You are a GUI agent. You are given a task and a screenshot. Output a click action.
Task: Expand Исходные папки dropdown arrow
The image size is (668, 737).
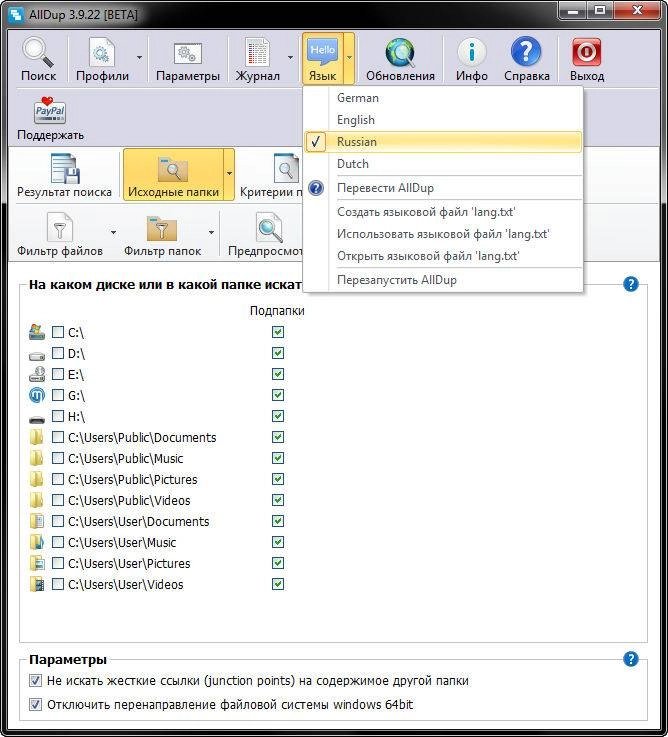click(x=229, y=173)
